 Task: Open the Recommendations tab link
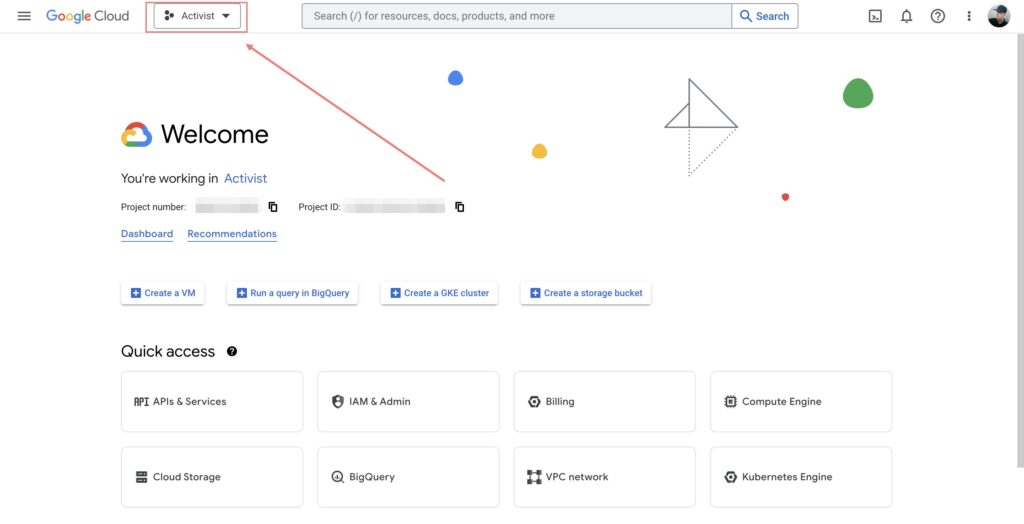point(232,234)
